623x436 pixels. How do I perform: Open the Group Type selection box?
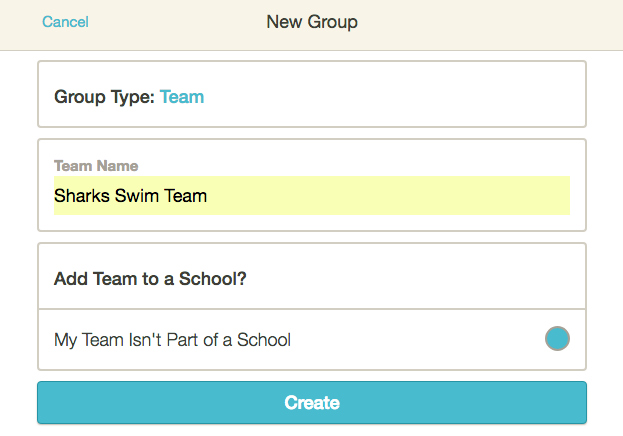[x=312, y=94]
